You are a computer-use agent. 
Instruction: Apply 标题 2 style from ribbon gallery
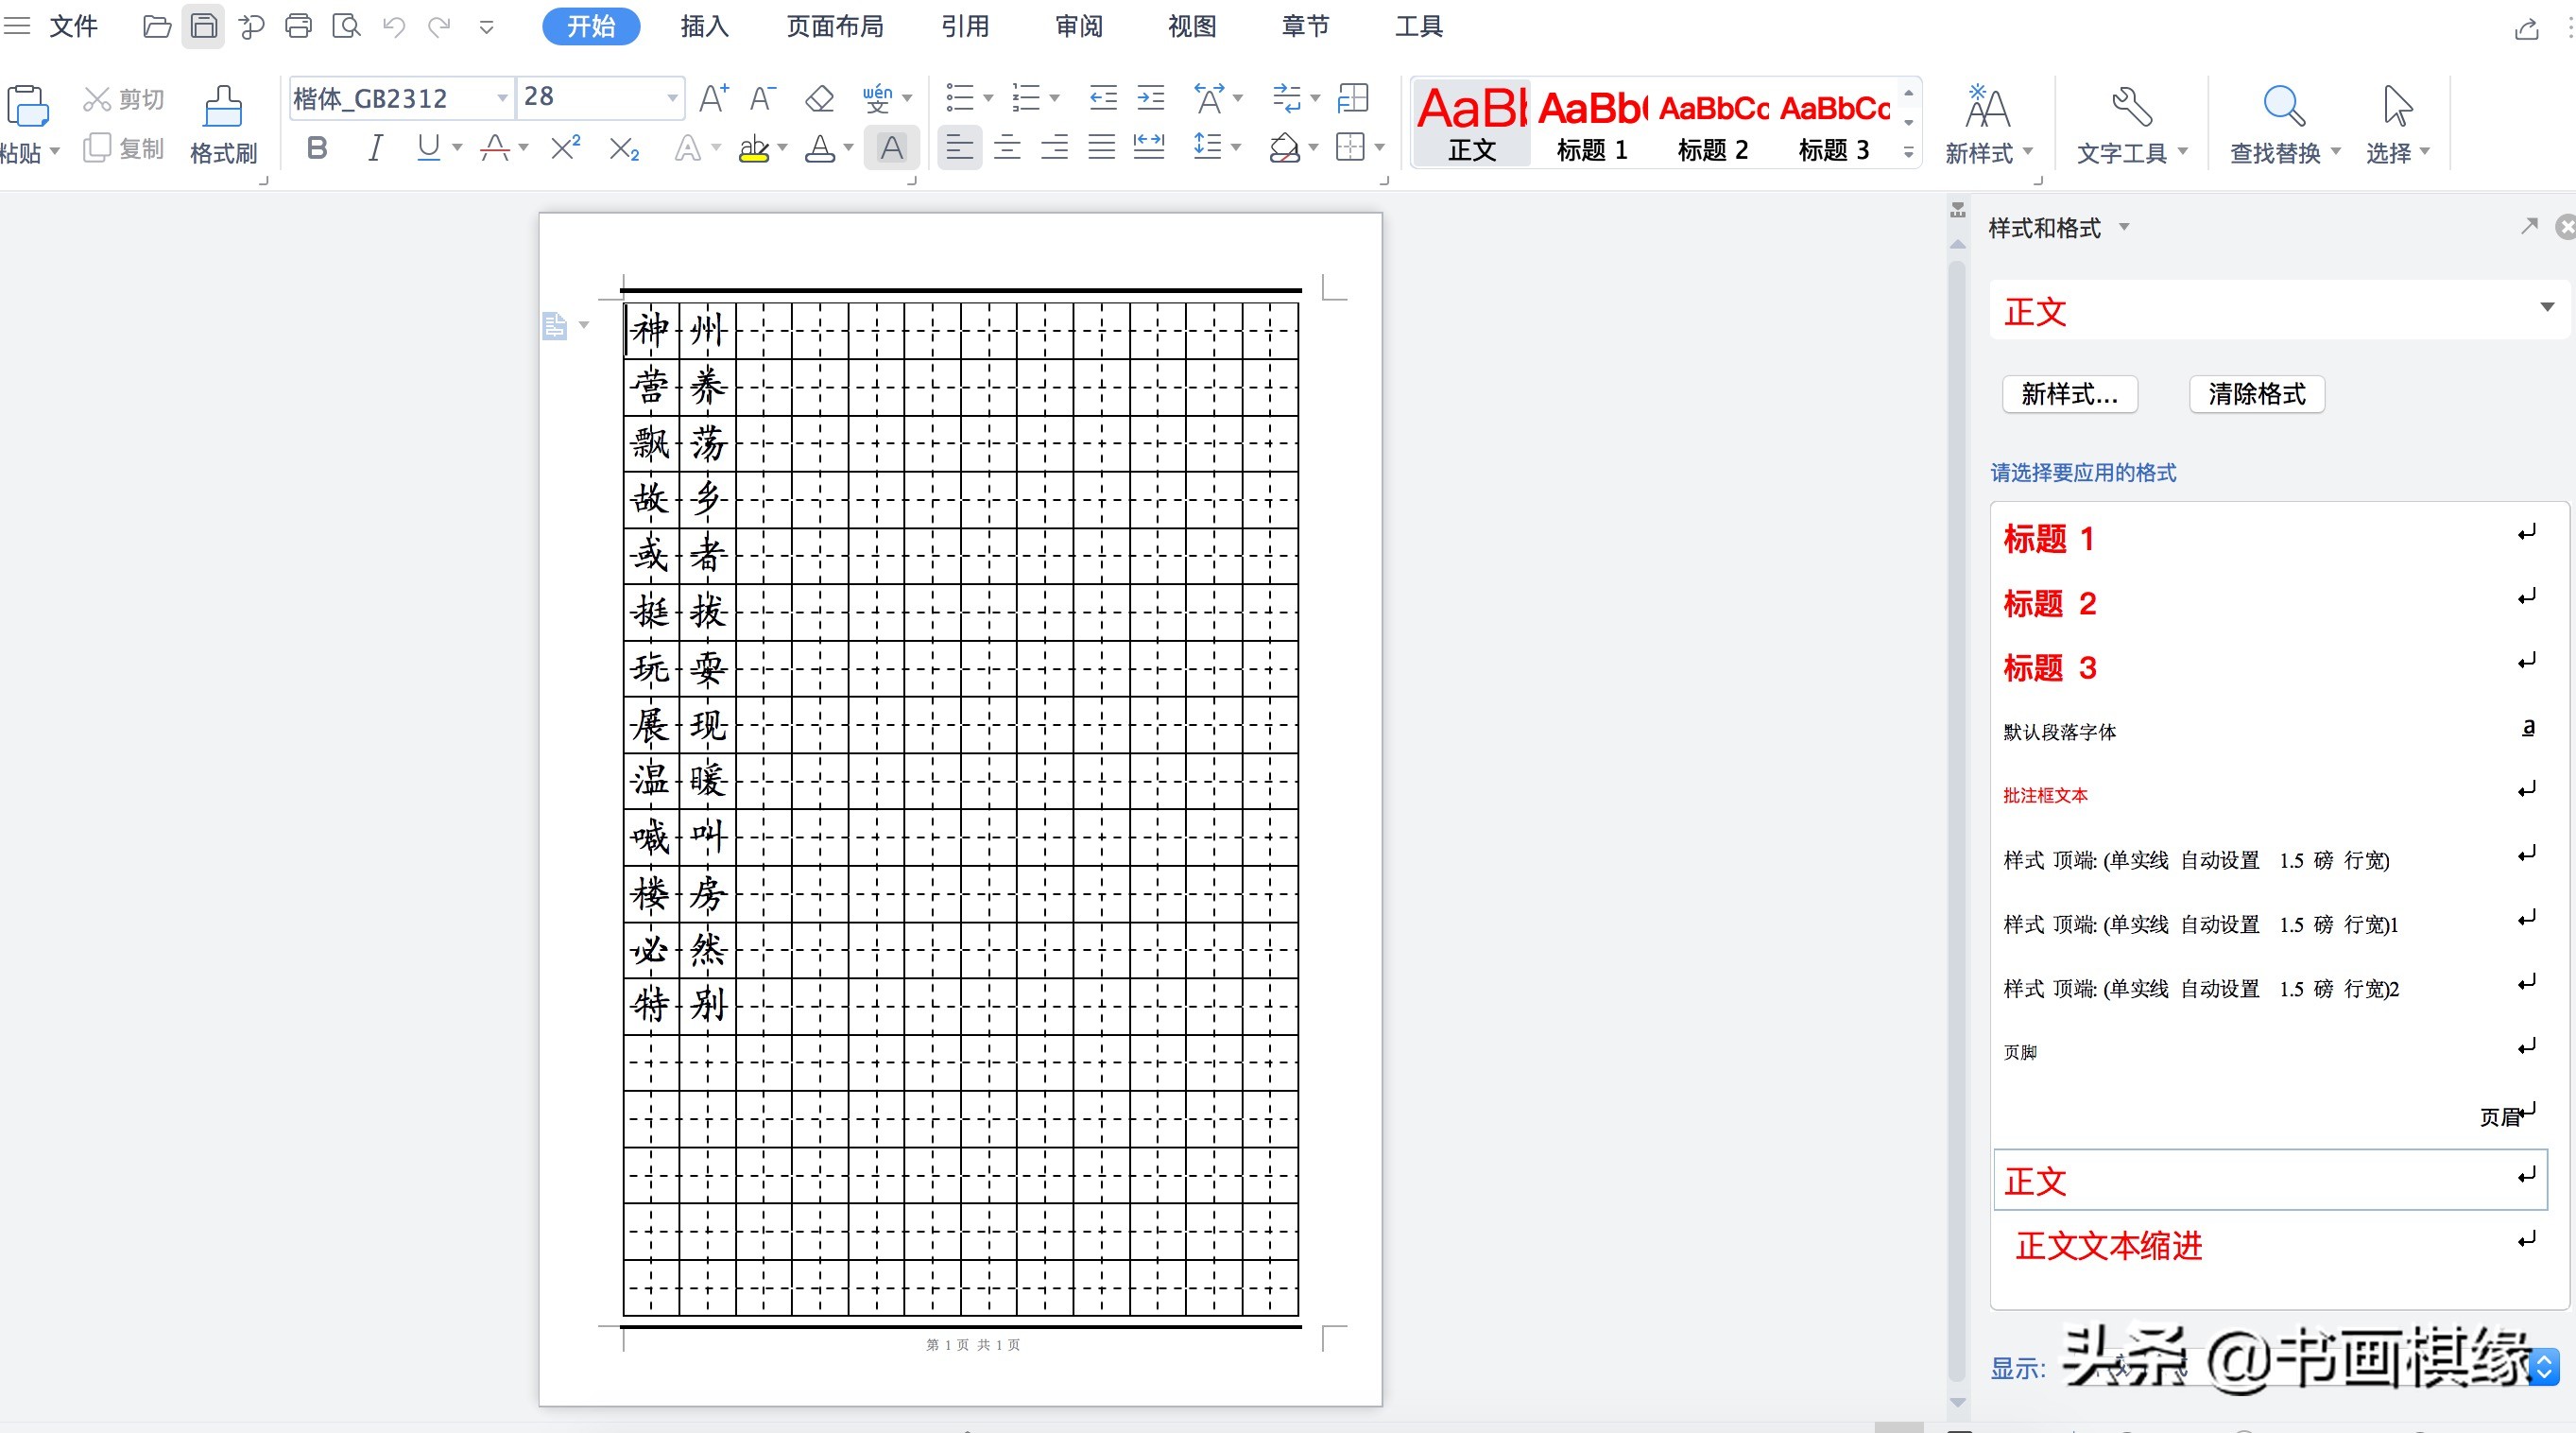coord(1712,125)
